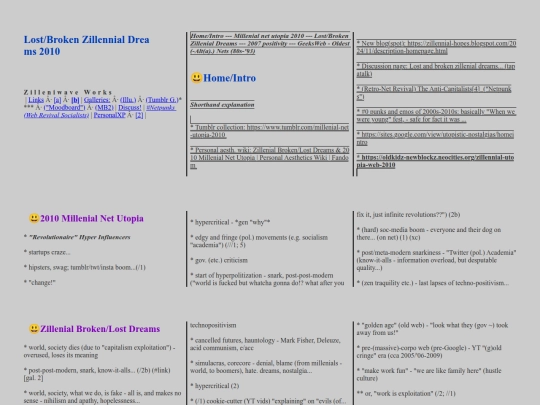Open the (Illu.) gallery link
The width and height of the screenshot is (540, 405).
(128, 100)
